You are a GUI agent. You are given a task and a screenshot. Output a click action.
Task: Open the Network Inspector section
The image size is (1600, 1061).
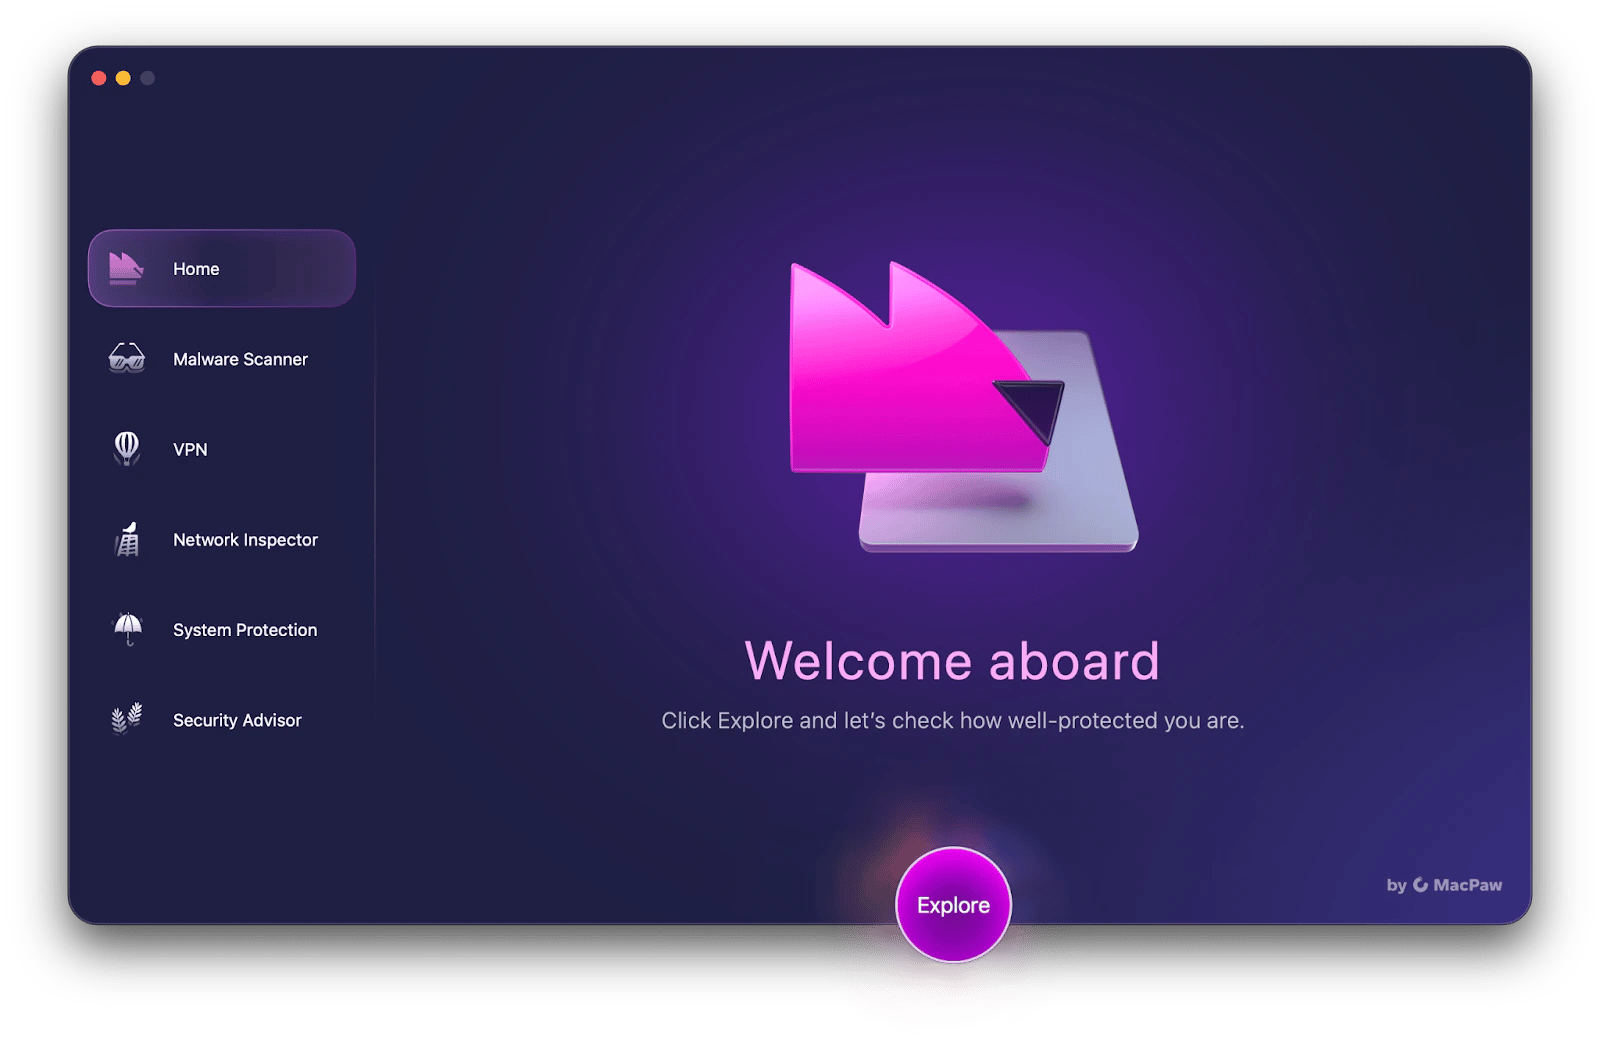click(x=244, y=539)
